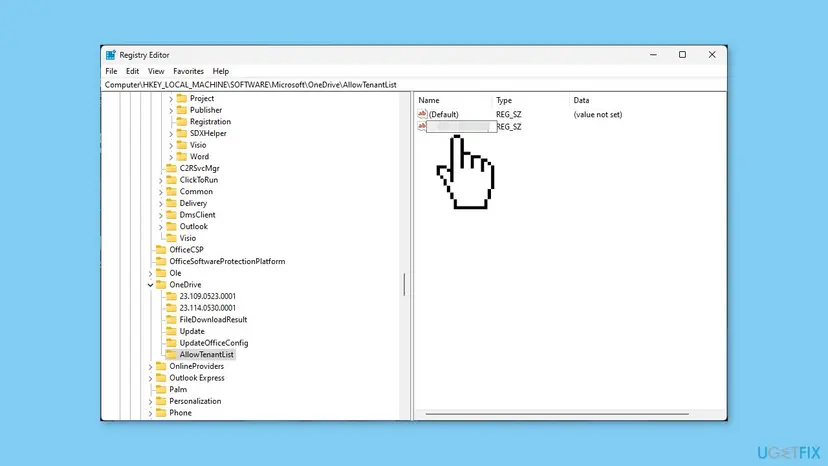Close the Registry Editor window
The height and width of the screenshot is (466, 828).
coord(712,55)
